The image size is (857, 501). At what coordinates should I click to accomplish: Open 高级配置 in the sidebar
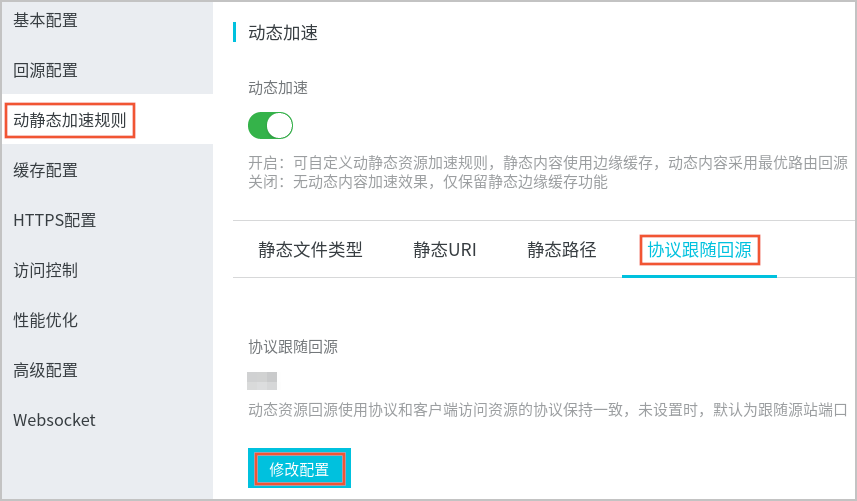click(45, 370)
